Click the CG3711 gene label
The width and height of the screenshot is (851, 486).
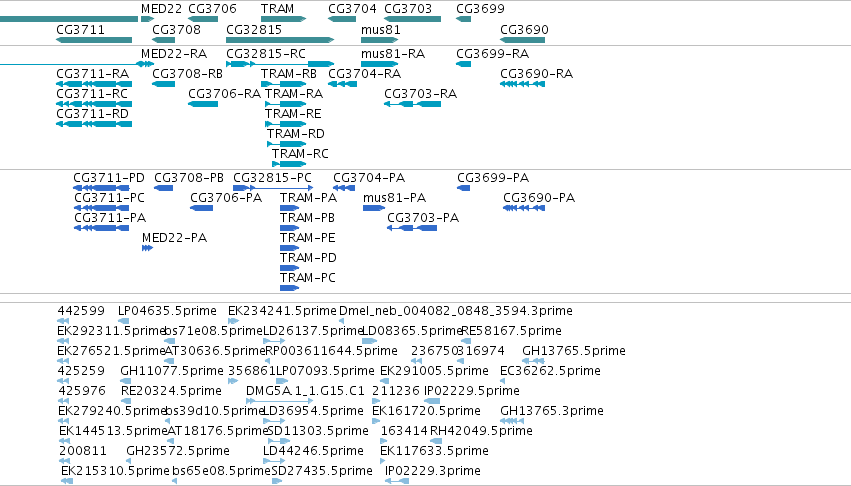click(x=80, y=30)
